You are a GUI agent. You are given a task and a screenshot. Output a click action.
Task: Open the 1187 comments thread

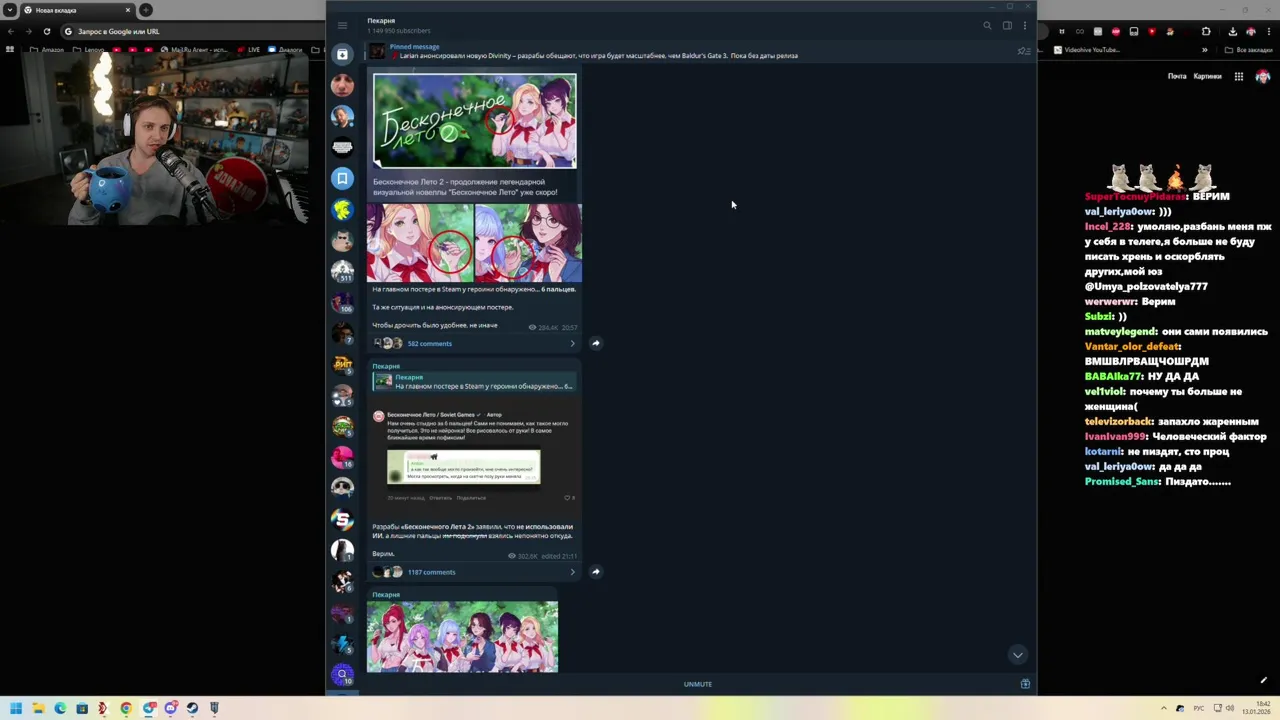coord(431,572)
